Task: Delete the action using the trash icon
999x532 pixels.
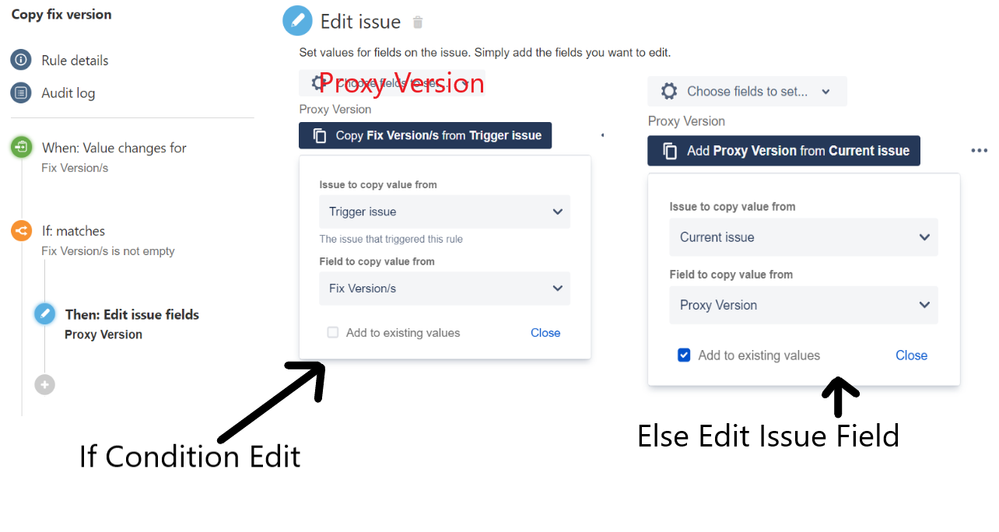Action: point(418,22)
